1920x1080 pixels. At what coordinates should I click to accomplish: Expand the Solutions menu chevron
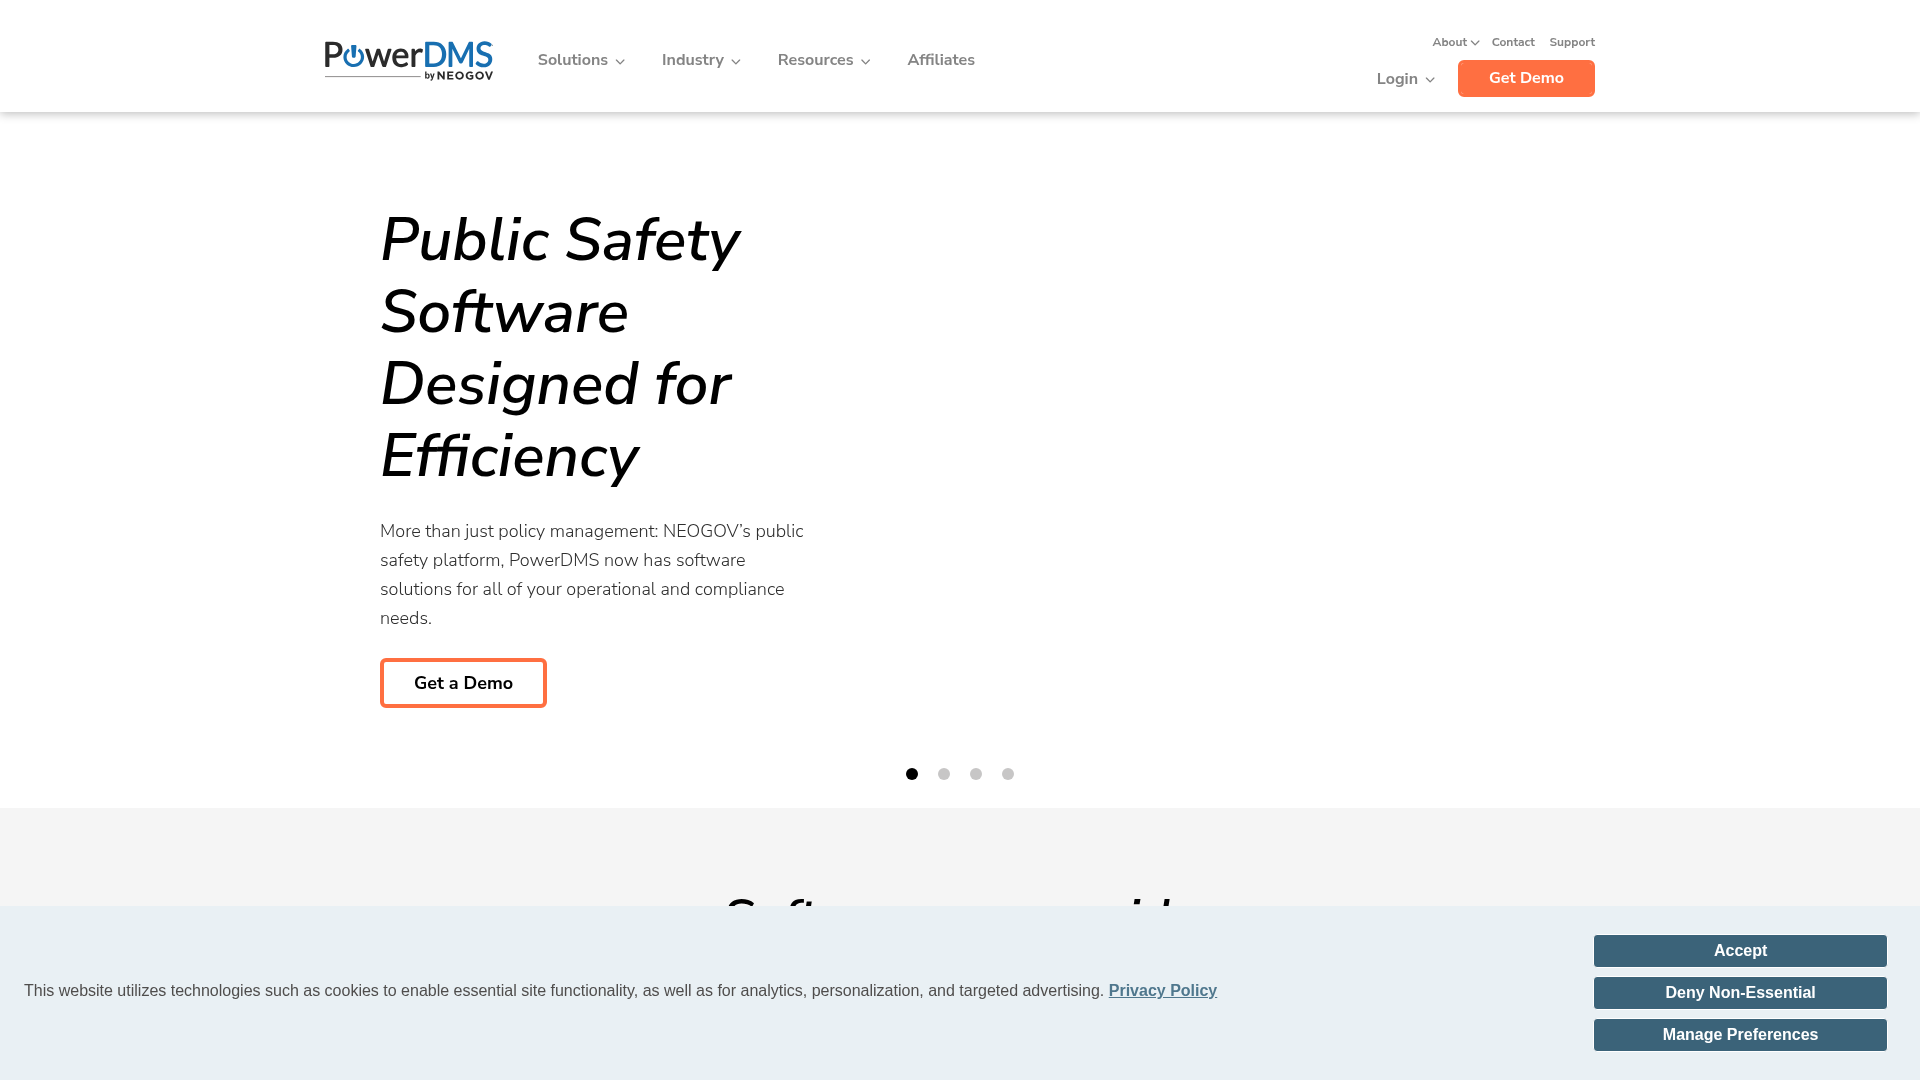click(x=620, y=62)
